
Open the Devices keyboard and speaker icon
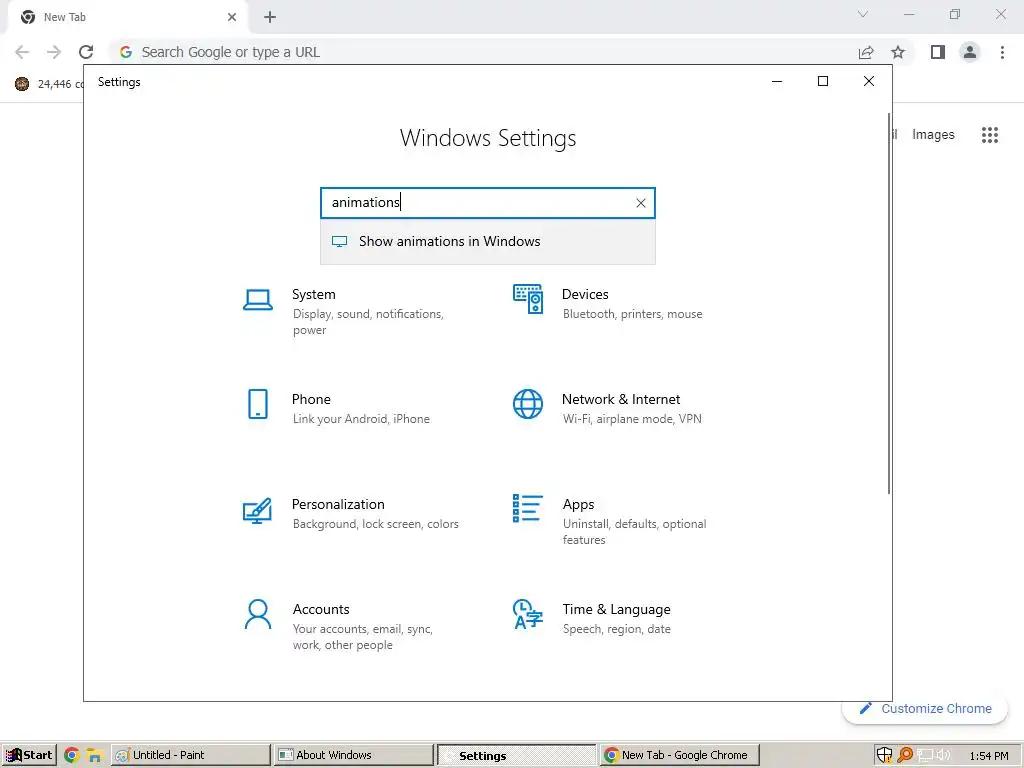point(528,299)
